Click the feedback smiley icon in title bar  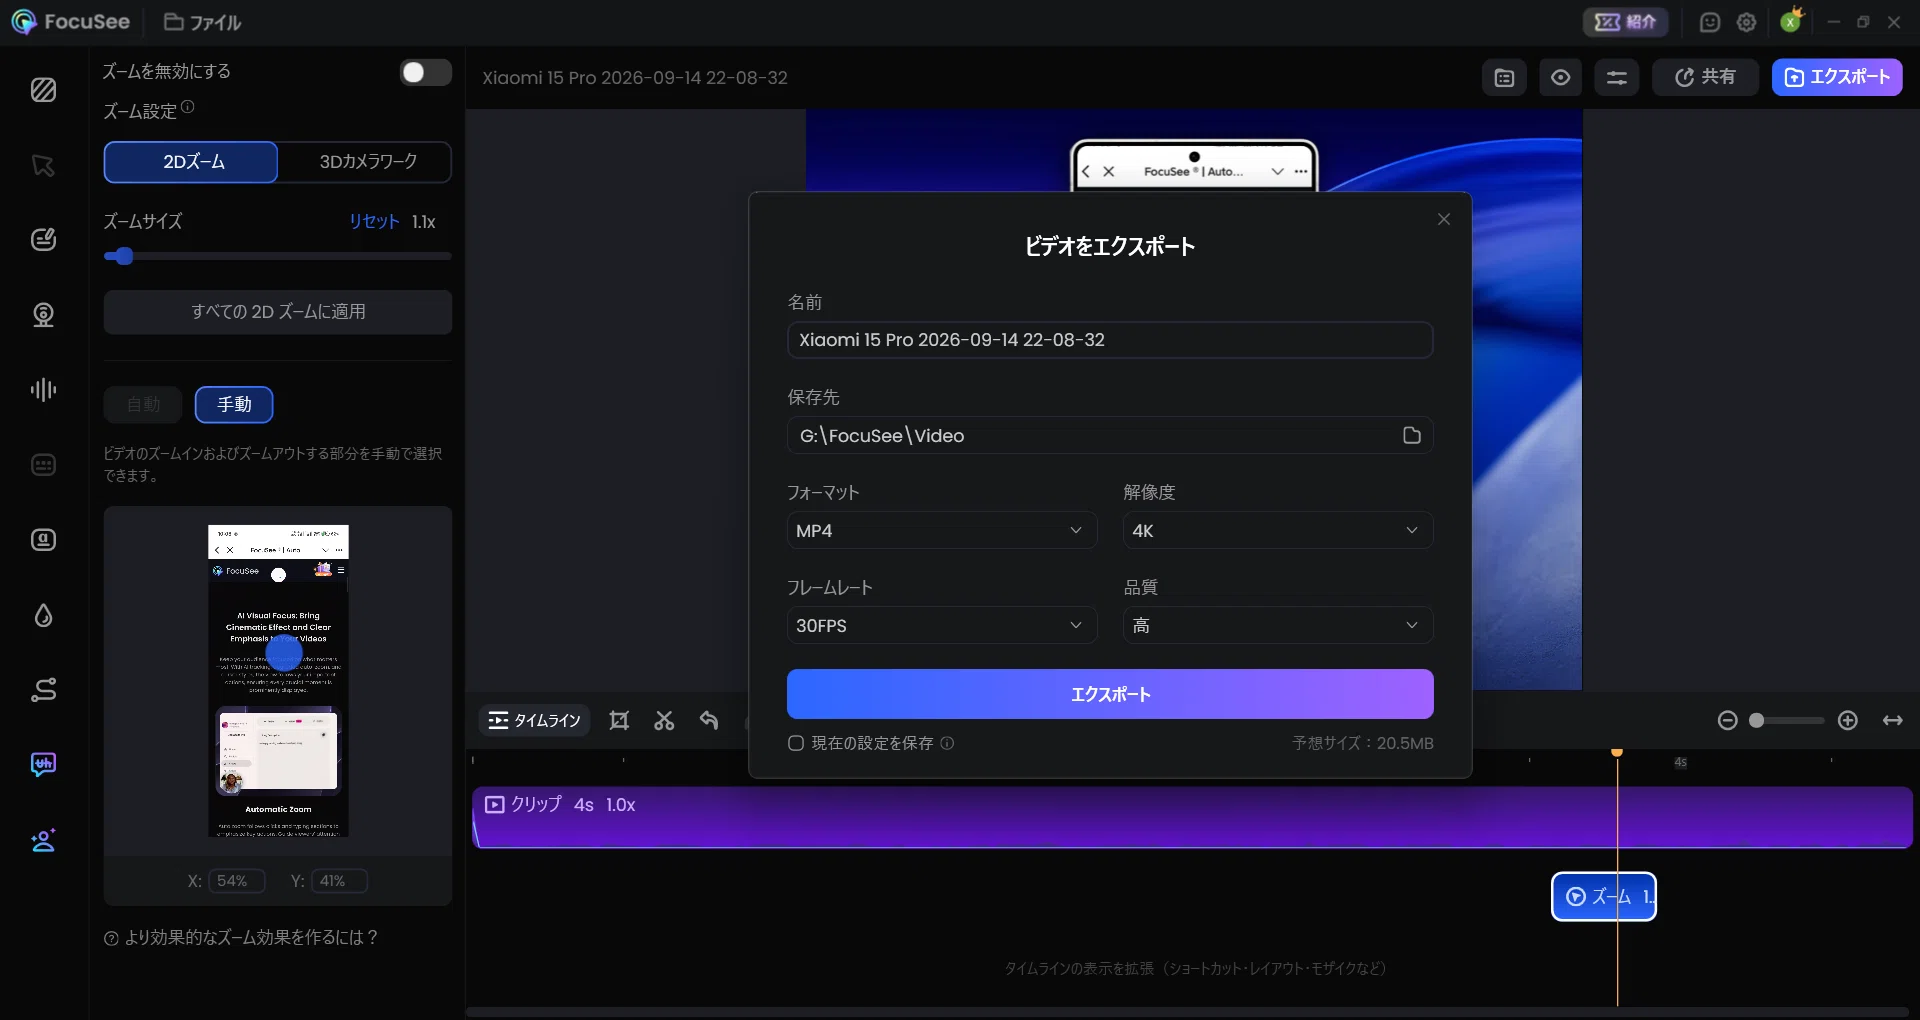[x=1710, y=22]
